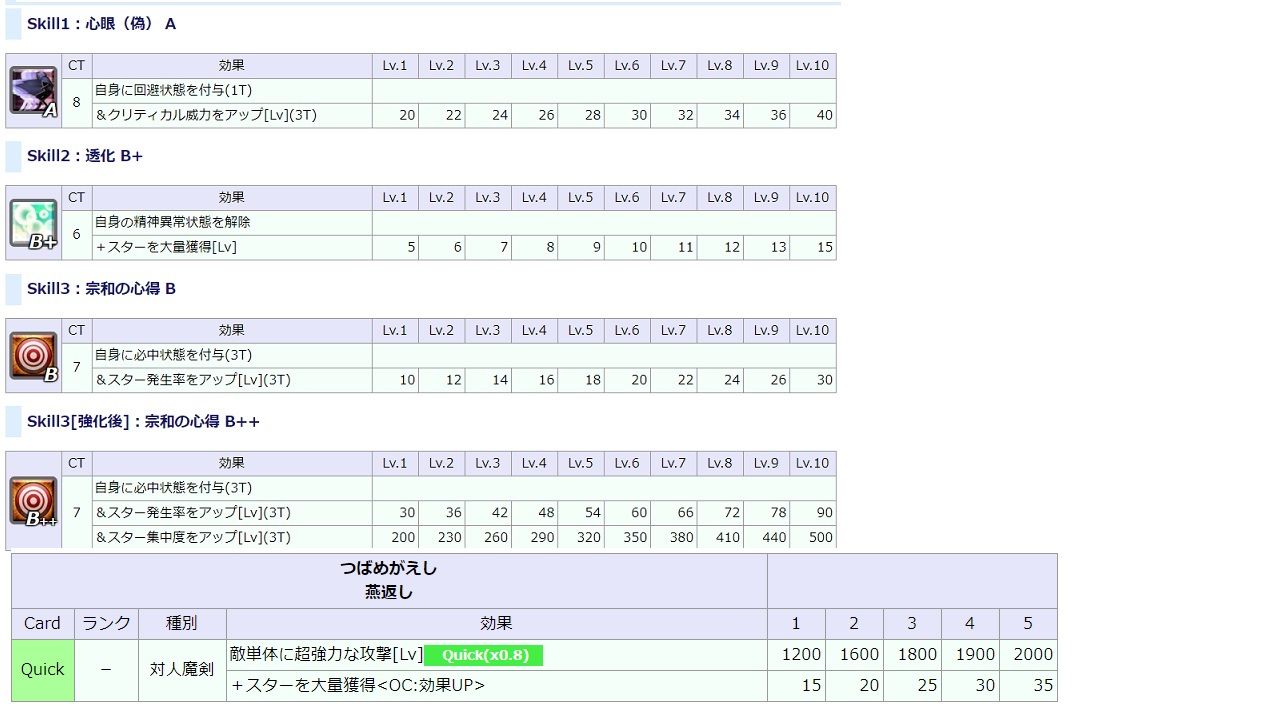
Task: Click the Skill3[強化後]：宗和の心得 B++ heading
Action: pos(143,422)
